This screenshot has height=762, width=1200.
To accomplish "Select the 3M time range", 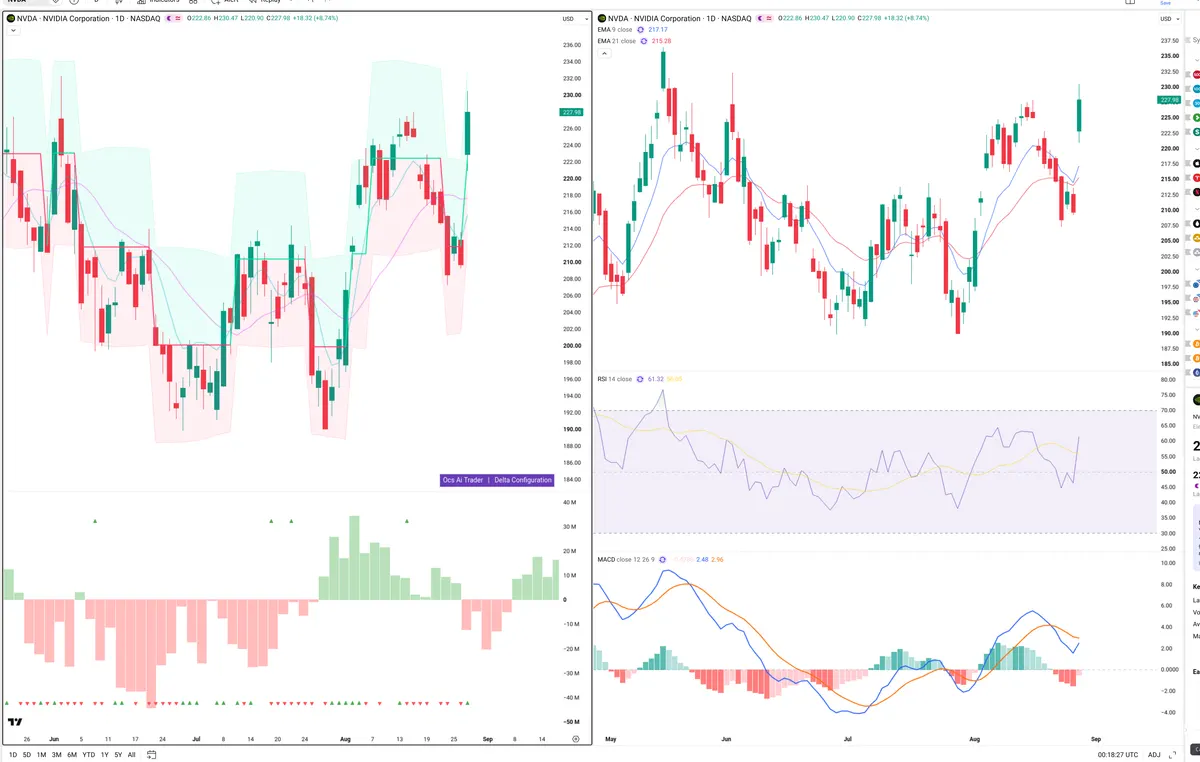I will pyautogui.click(x=56, y=755).
